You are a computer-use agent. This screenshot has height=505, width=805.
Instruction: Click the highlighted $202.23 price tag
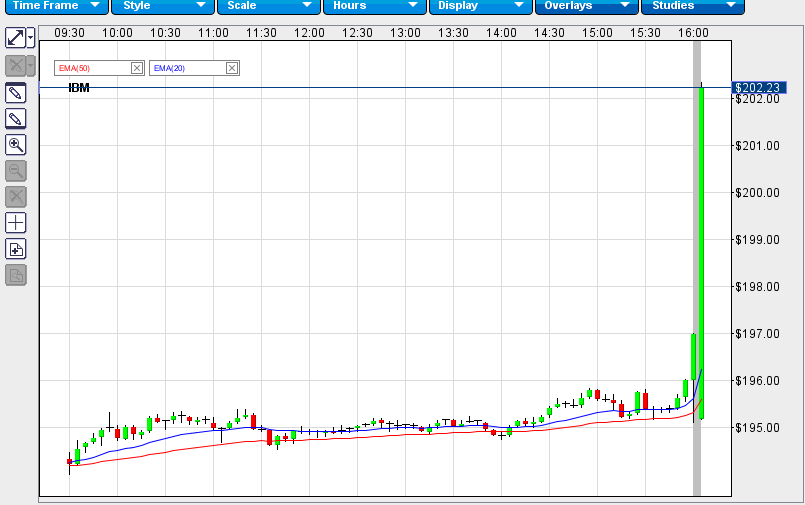click(x=758, y=88)
